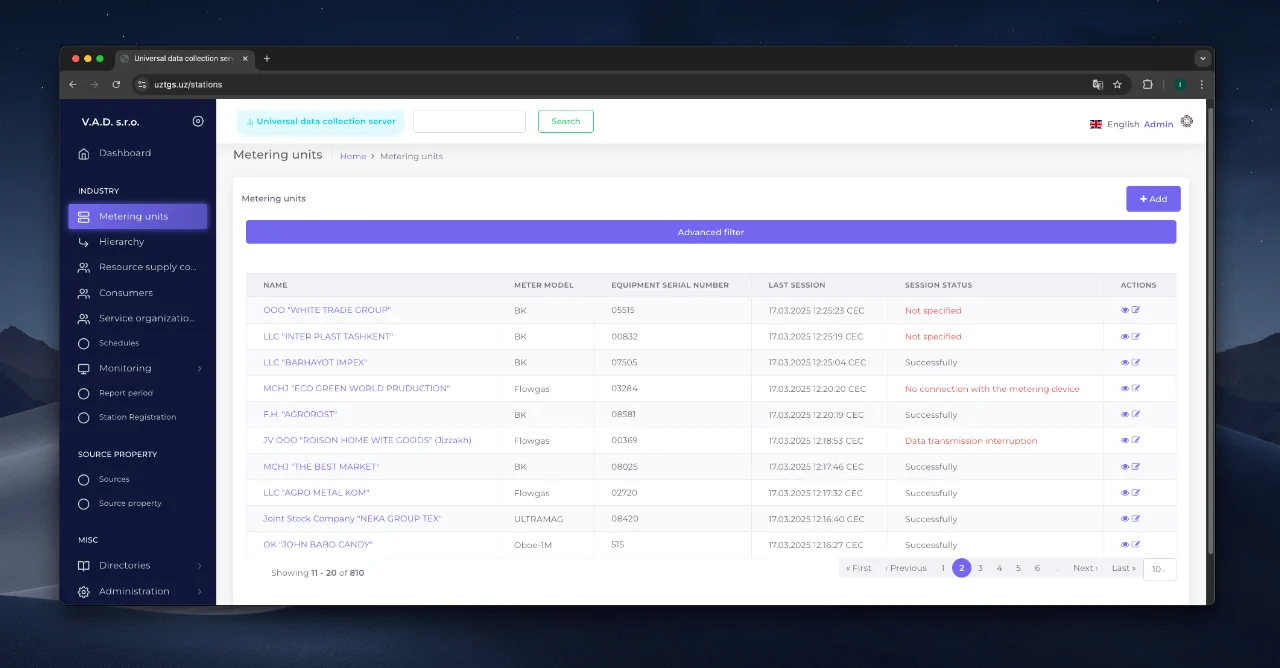Open the settings gear beside Admin
The height and width of the screenshot is (668, 1280).
(x=1187, y=121)
